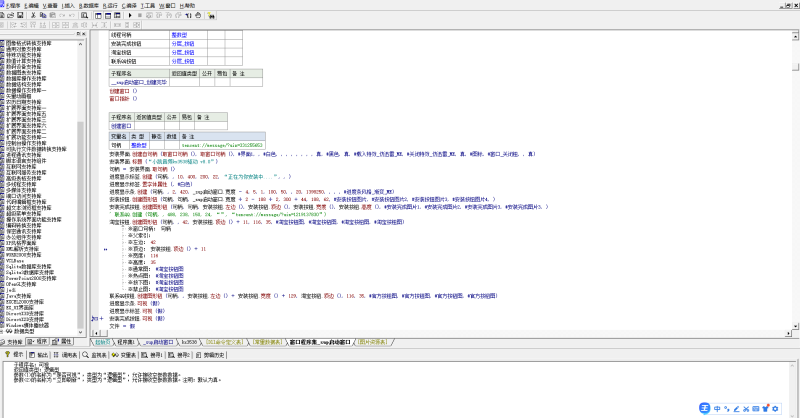
Task: Click the 创建窗口 subroutine name cell
Action: (x=121, y=126)
